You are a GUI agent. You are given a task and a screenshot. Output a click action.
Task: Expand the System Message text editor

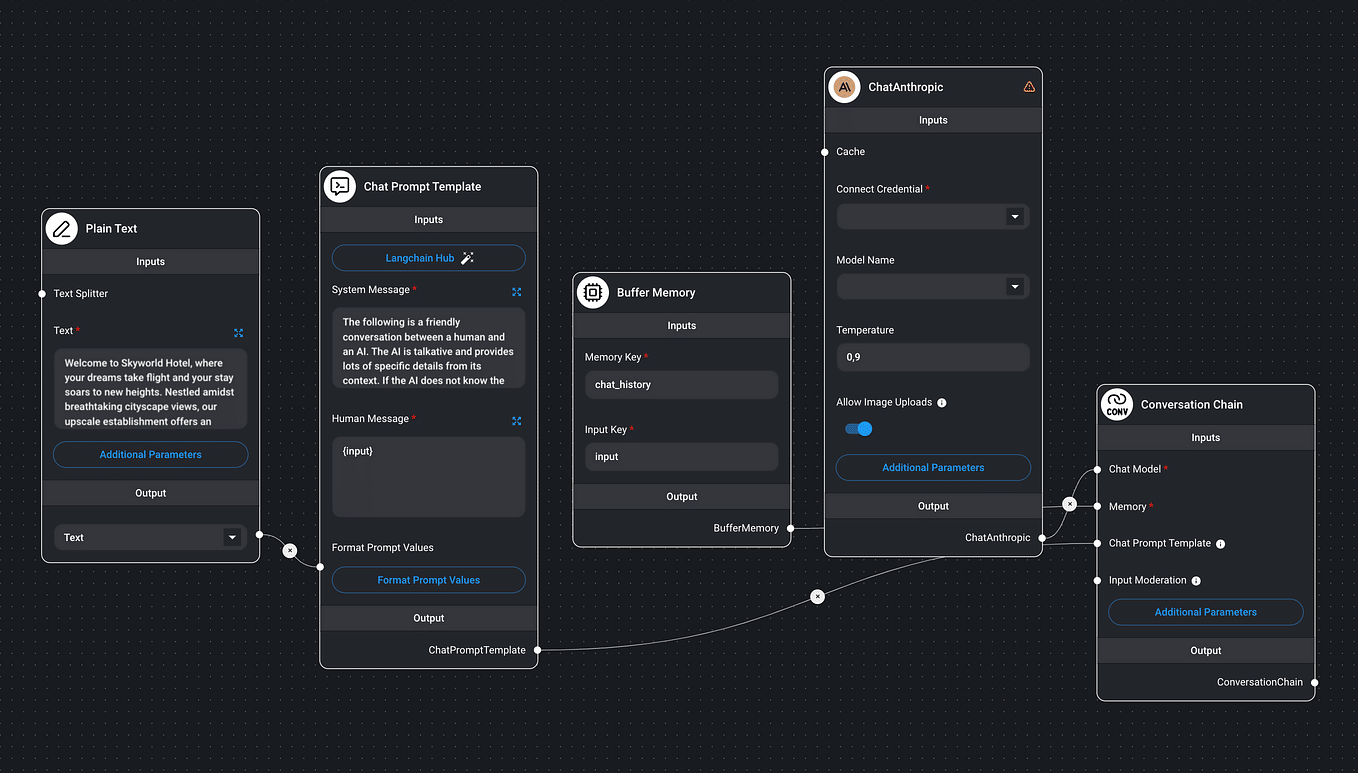tap(517, 292)
